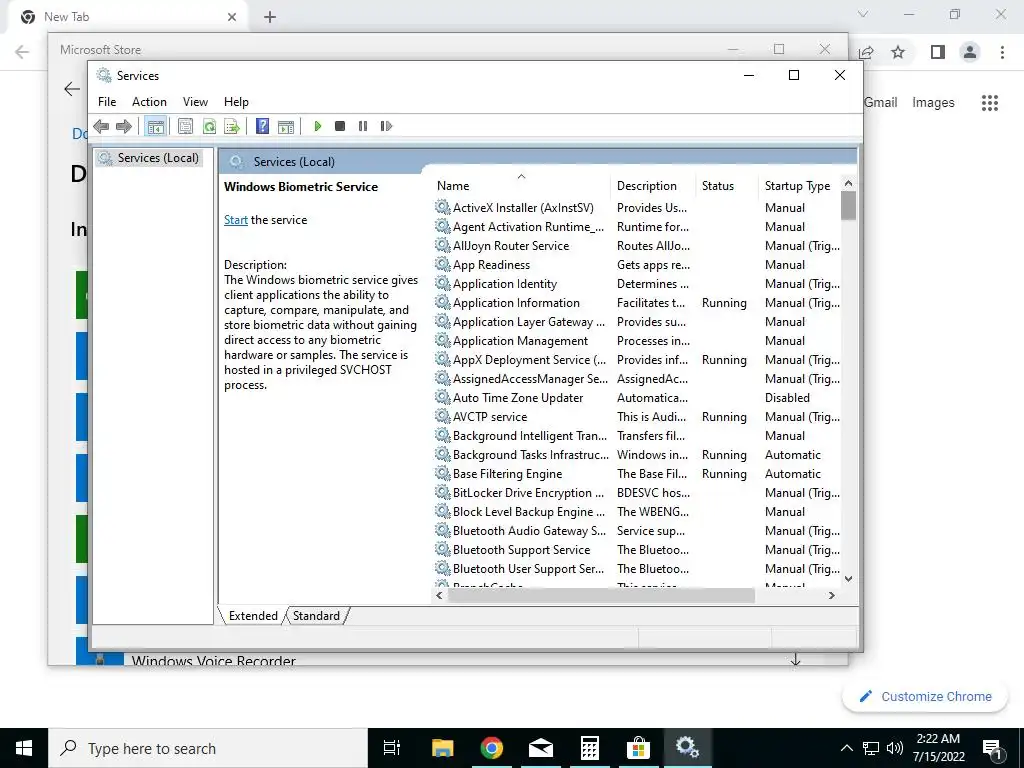Click 'Disabled' startup type cell
This screenshot has height=768, width=1024.
pyautogui.click(x=787, y=398)
